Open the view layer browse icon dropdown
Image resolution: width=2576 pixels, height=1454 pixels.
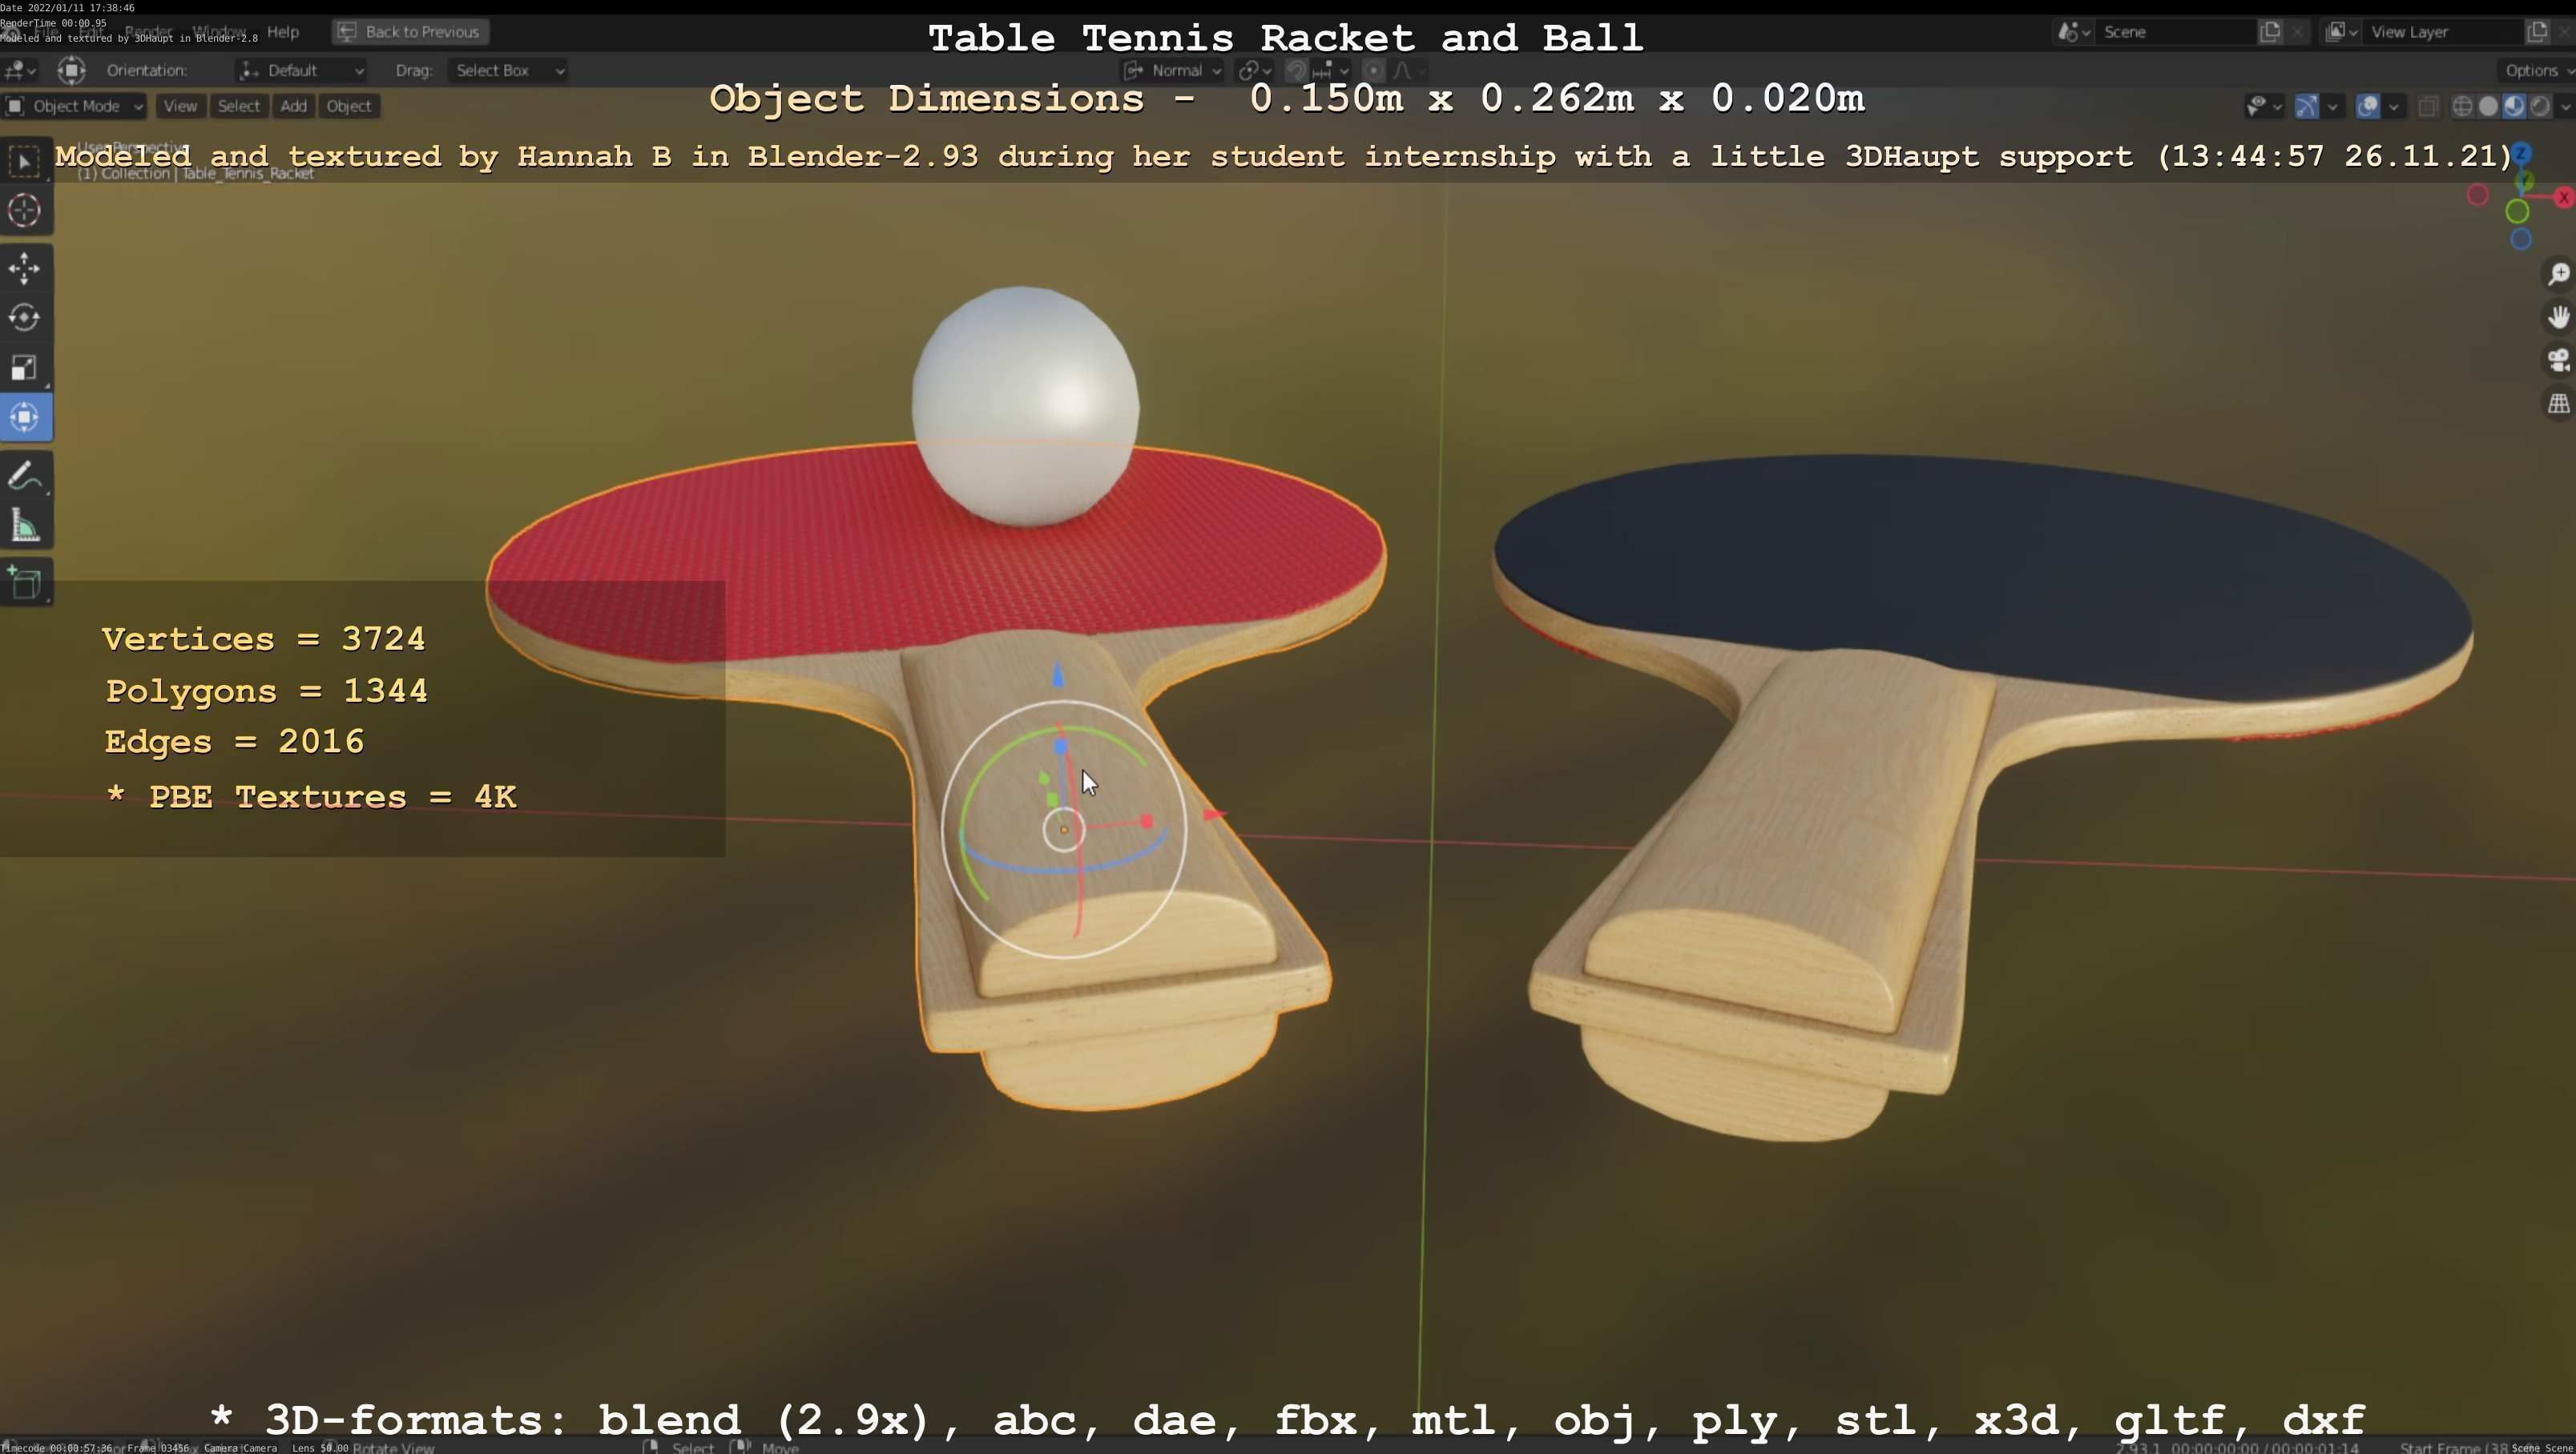tap(2341, 32)
